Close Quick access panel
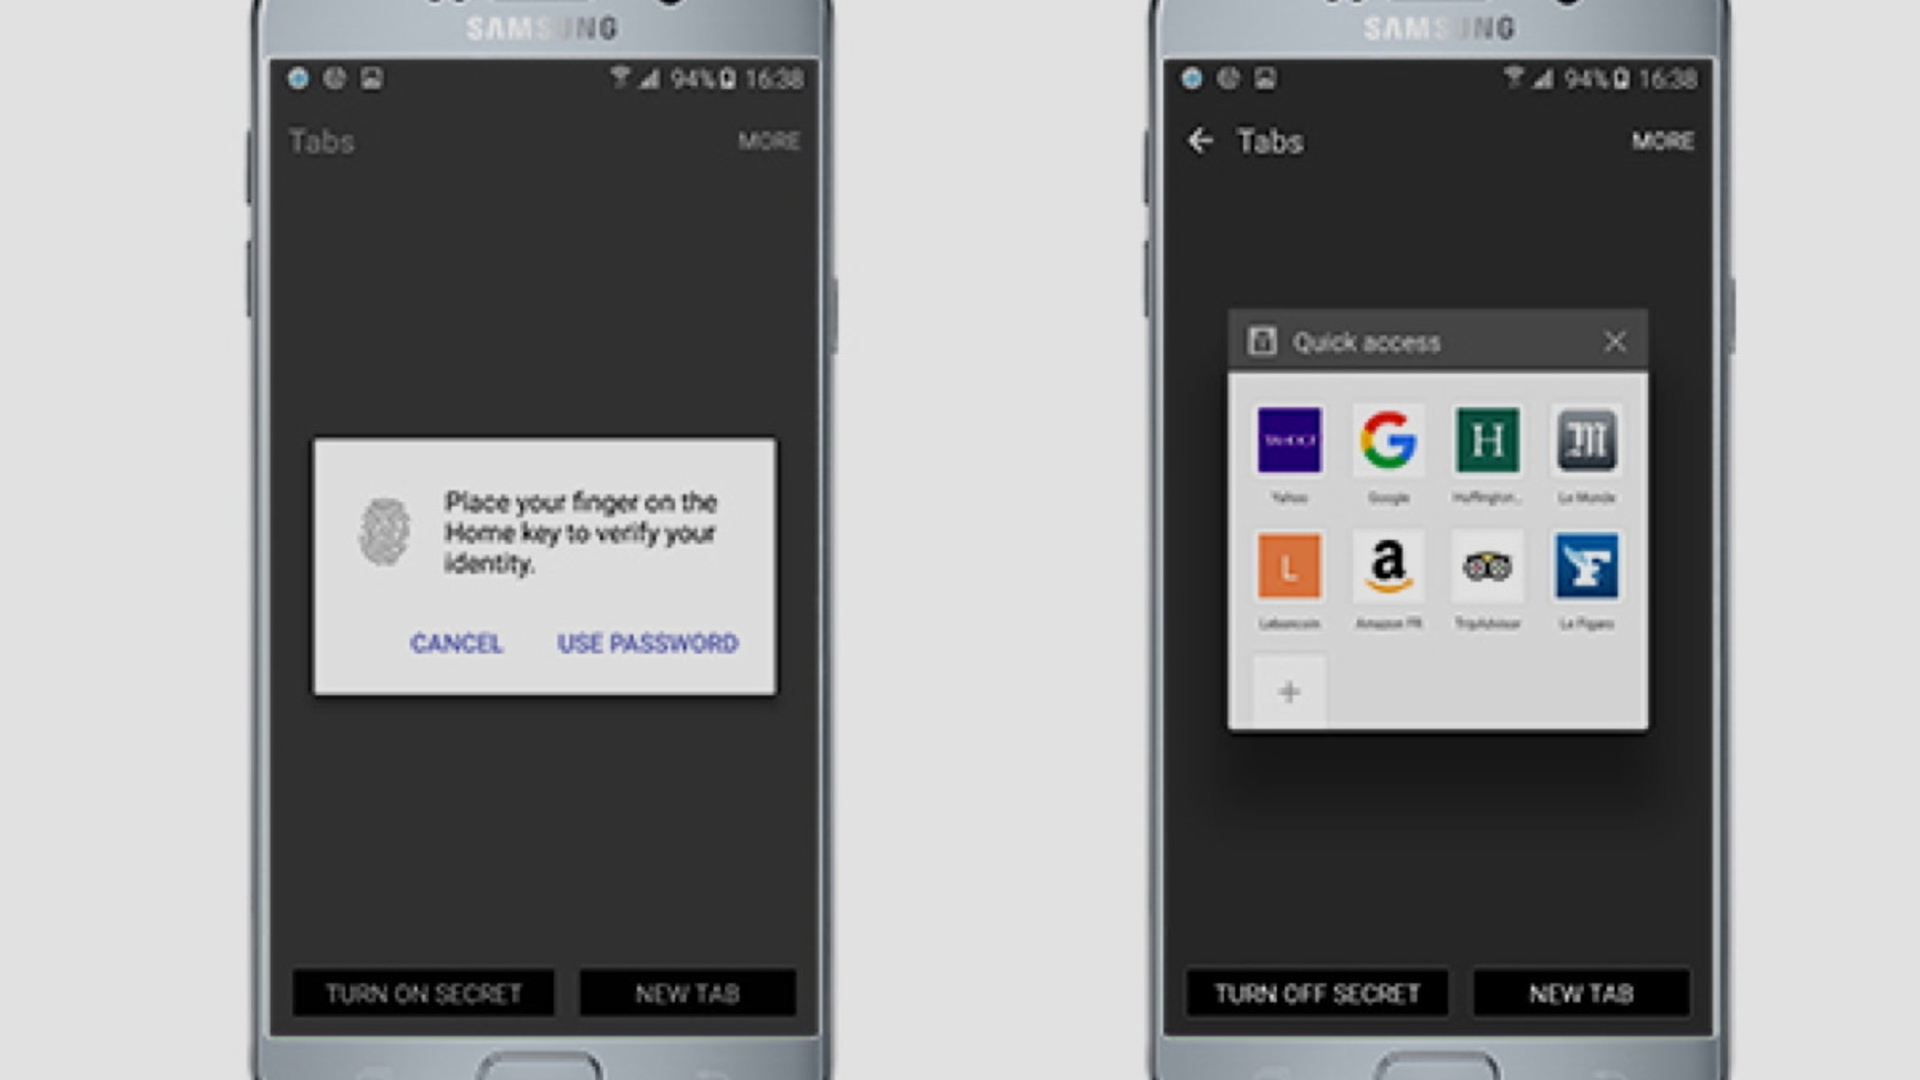The width and height of the screenshot is (1920, 1080). click(1614, 340)
